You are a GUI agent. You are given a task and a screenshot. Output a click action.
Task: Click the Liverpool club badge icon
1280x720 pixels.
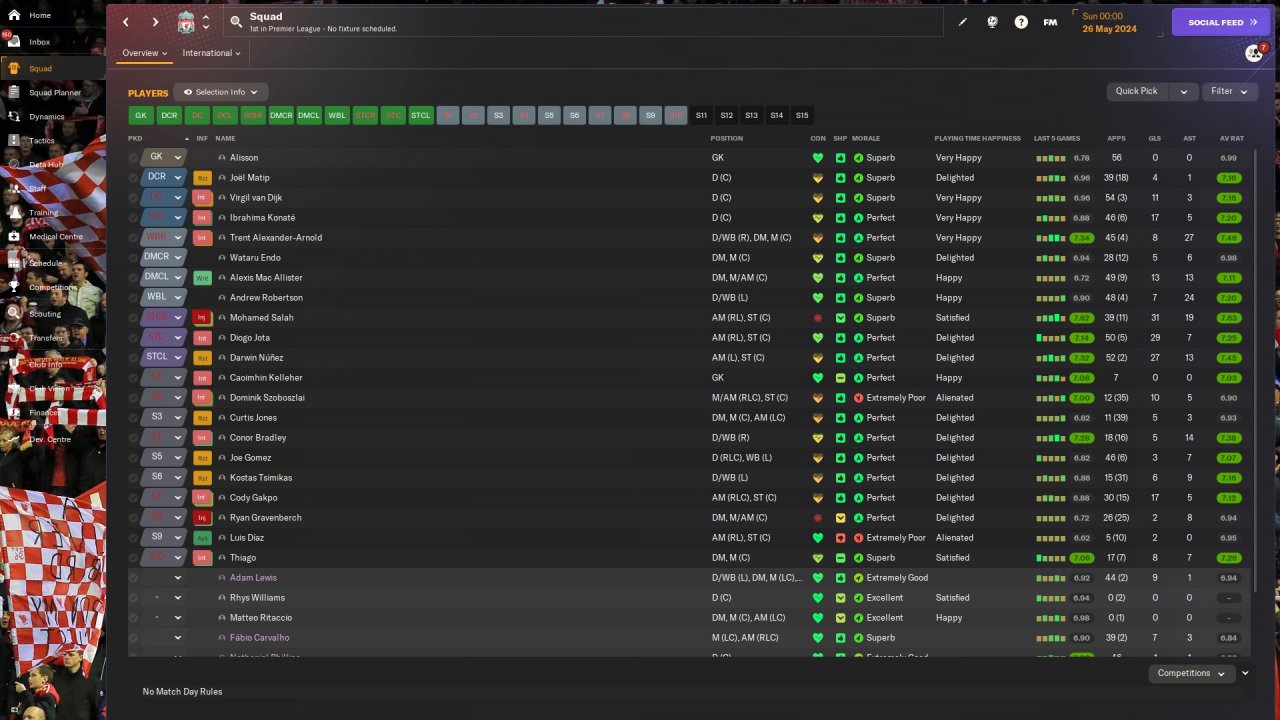pyautogui.click(x=186, y=22)
